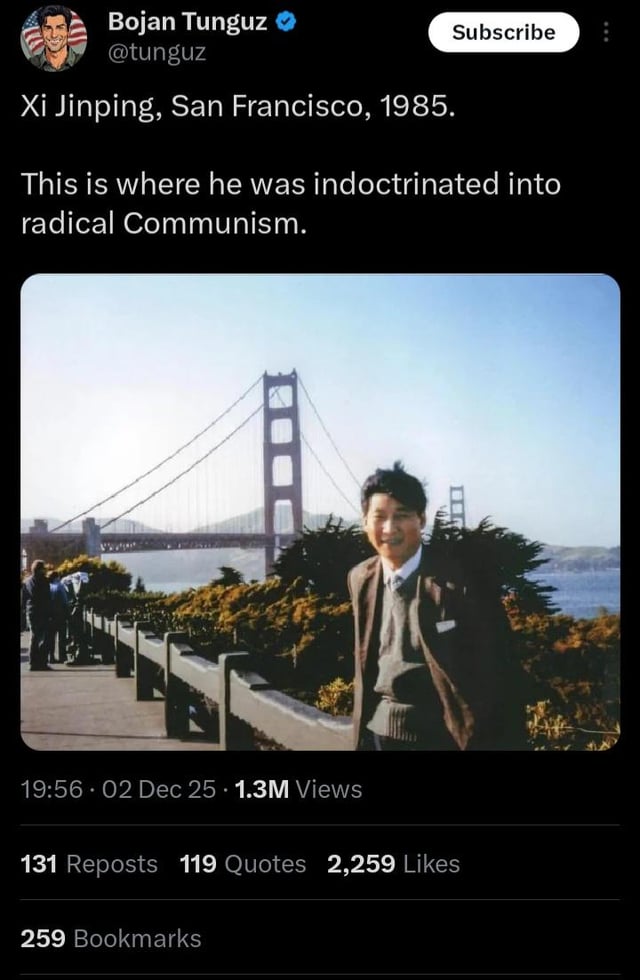
Task: Open the Bojan Tunguz display name
Action: pyautogui.click(x=188, y=22)
